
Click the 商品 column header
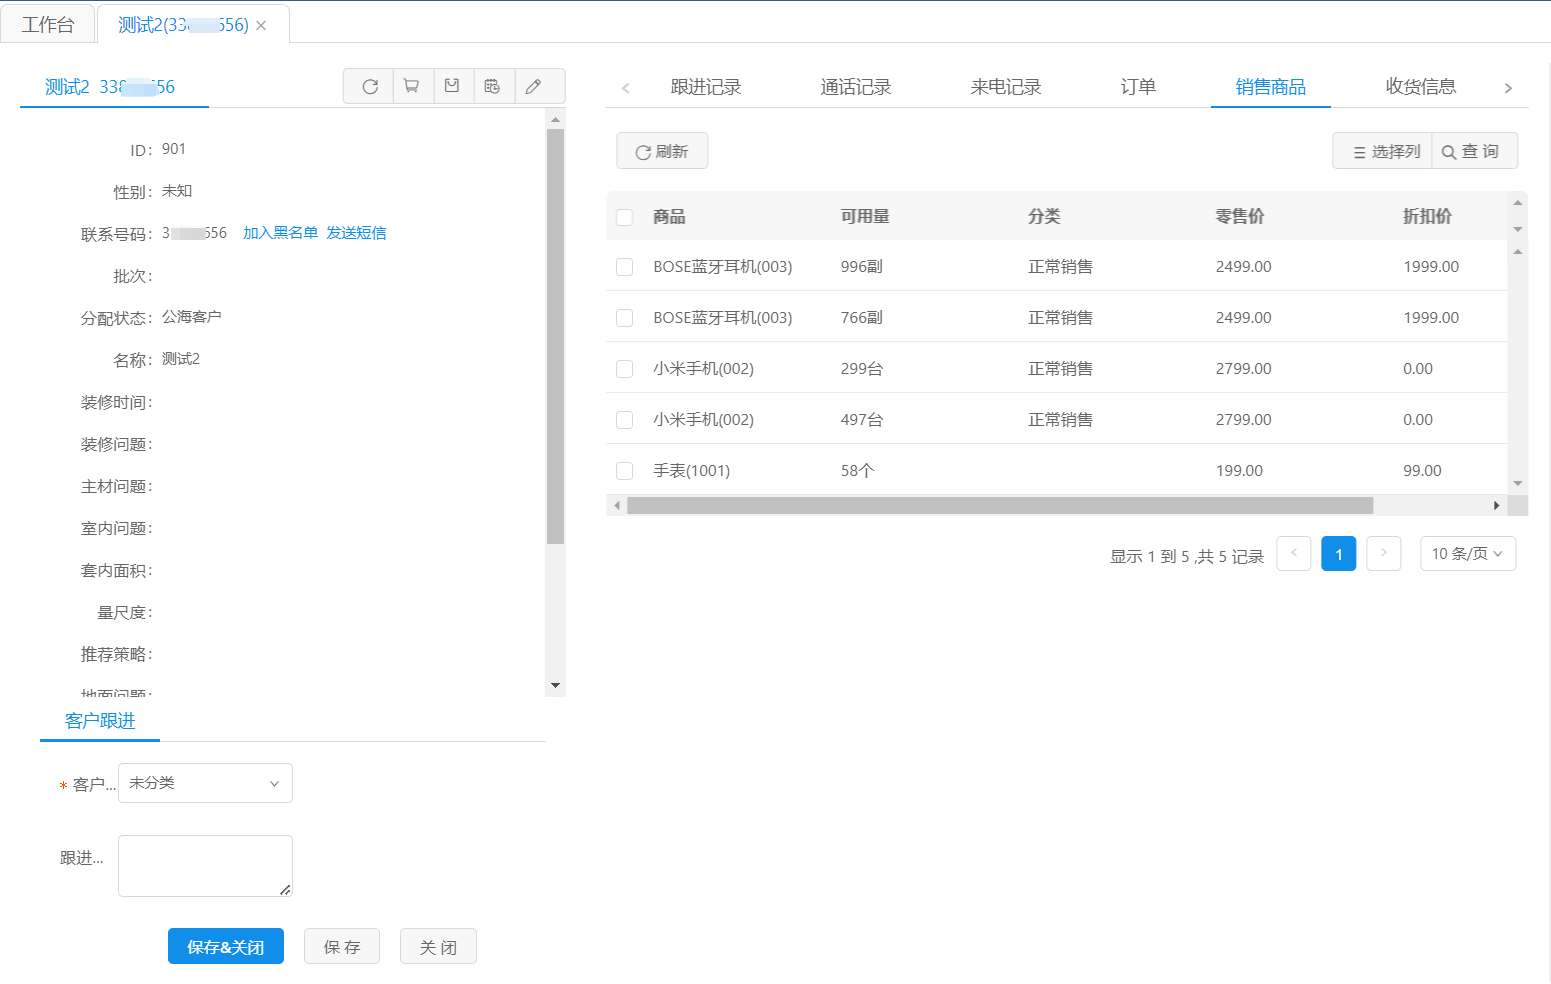669,217
